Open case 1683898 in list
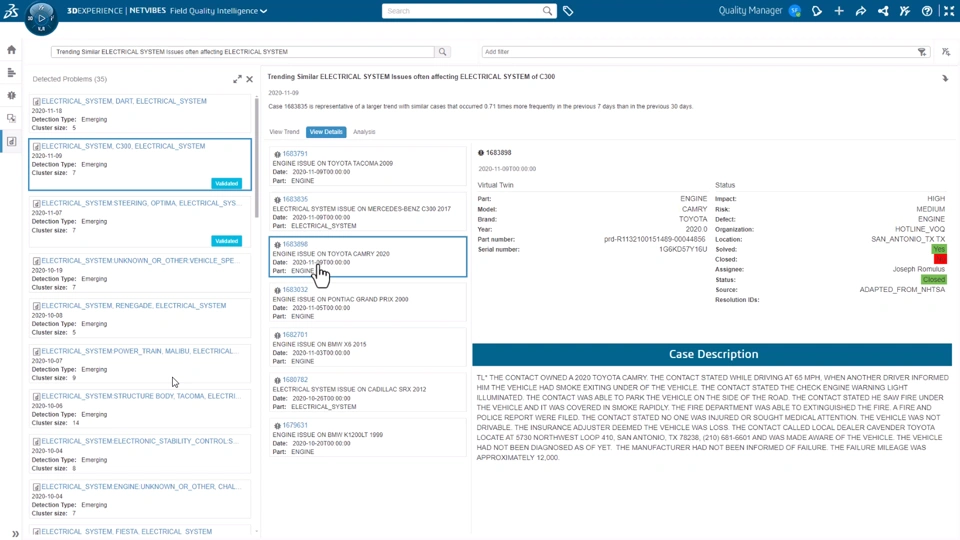This screenshot has width=960, height=540. pos(295,244)
